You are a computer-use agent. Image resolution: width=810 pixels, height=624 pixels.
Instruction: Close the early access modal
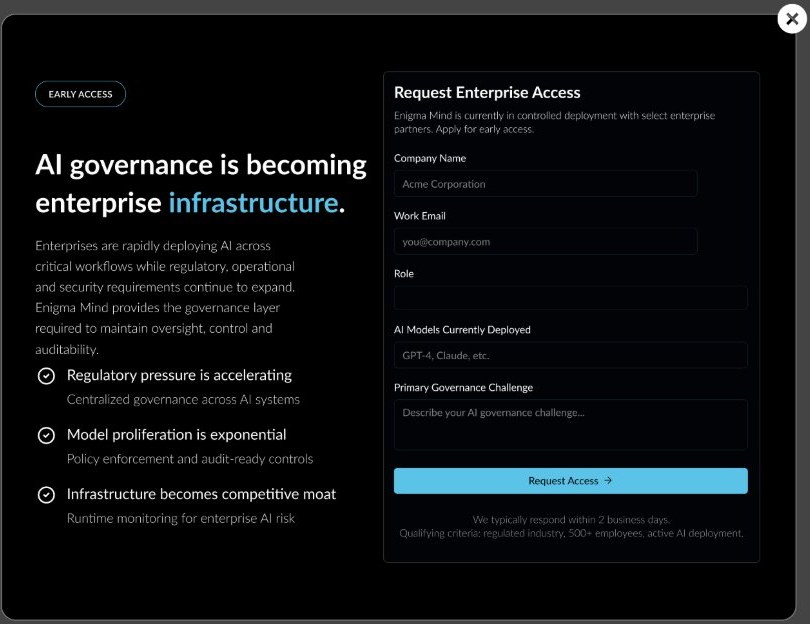coord(792,19)
